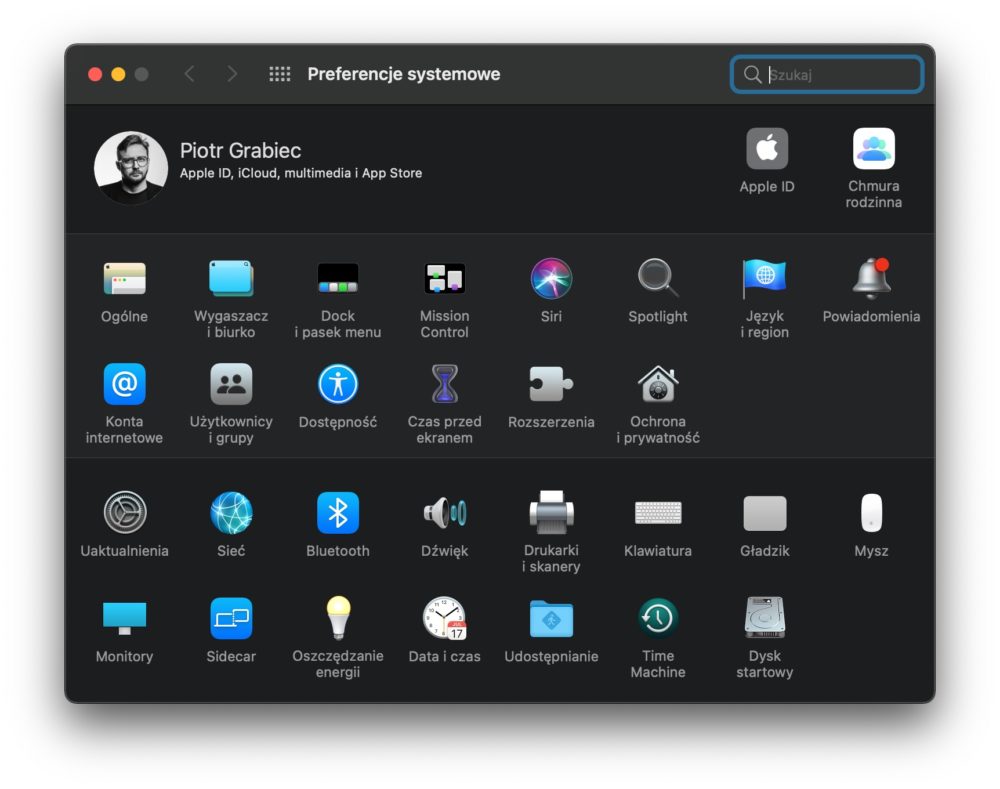The width and height of the screenshot is (1000, 789).
Task: Open Mission Control preferences
Action: coord(445,279)
